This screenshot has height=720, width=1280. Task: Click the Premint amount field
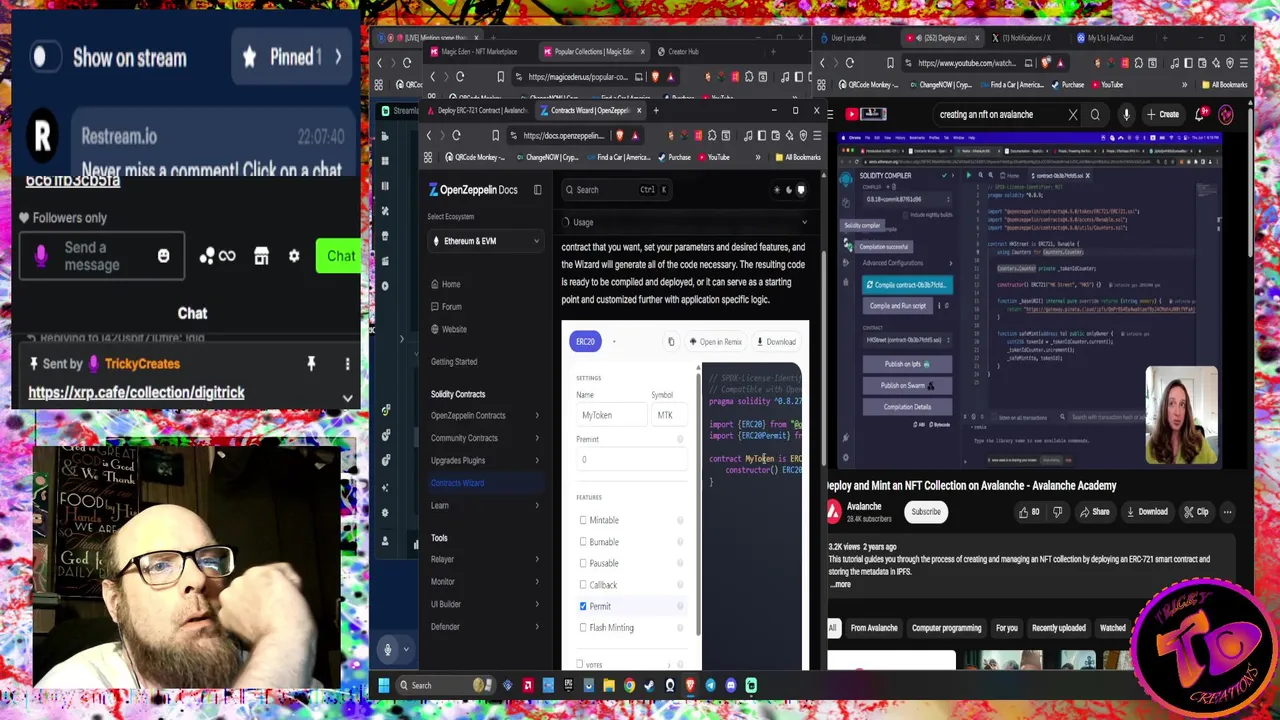tap(630, 460)
